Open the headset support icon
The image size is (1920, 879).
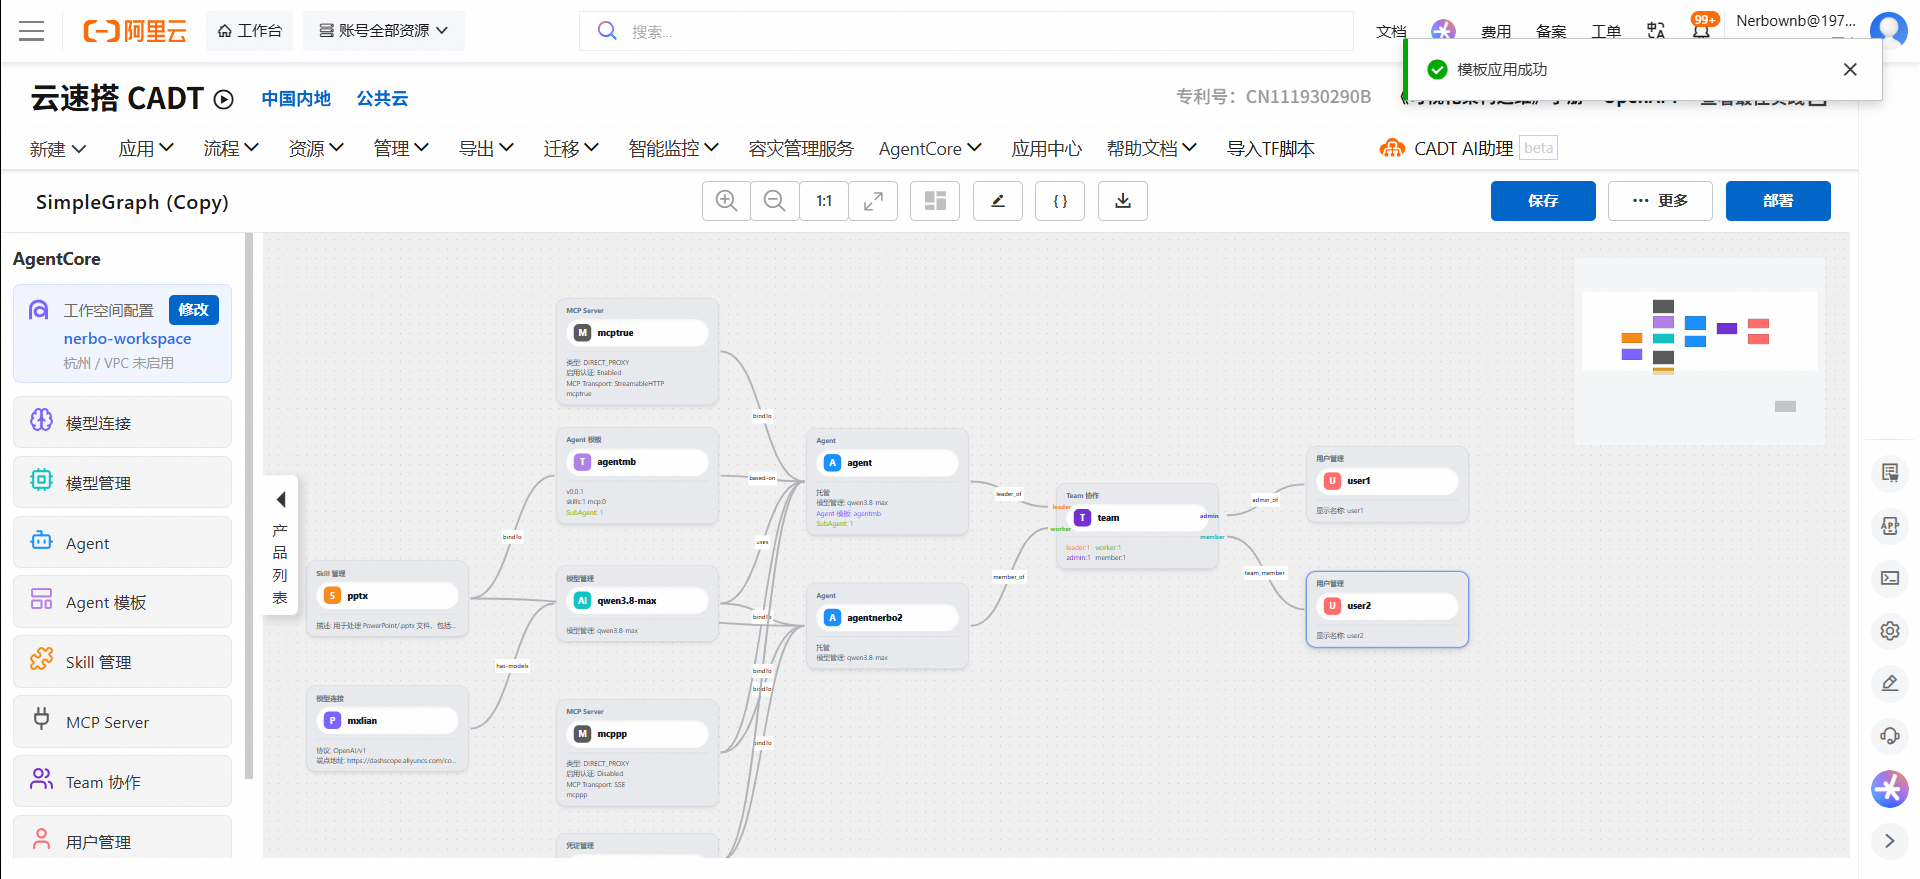(1890, 736)
